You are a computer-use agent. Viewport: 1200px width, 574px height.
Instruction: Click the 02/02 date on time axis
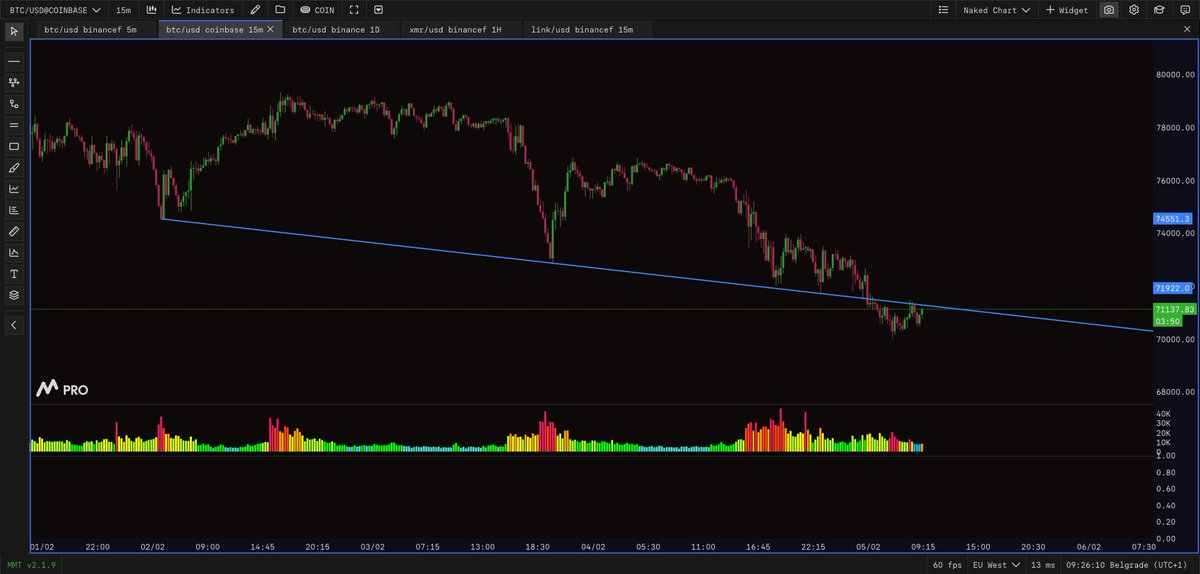(x=153, y=547)
